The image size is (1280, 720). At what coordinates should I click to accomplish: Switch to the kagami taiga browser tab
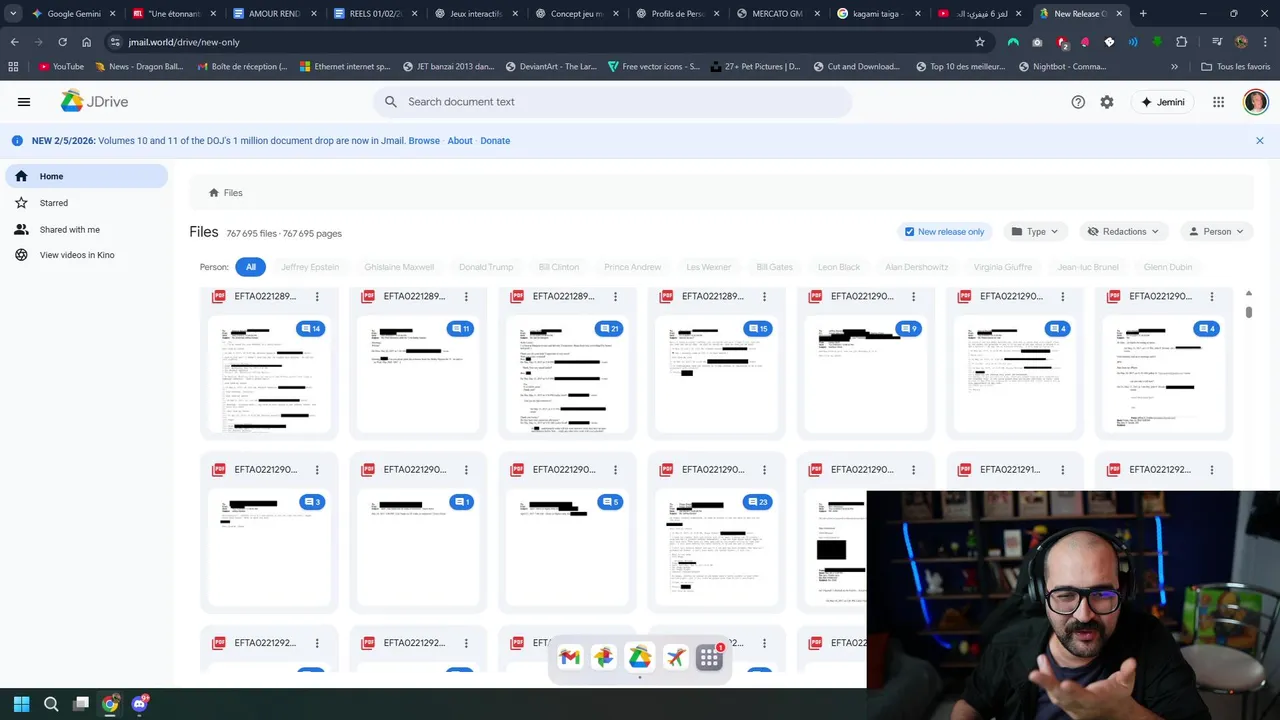point(879,14)
